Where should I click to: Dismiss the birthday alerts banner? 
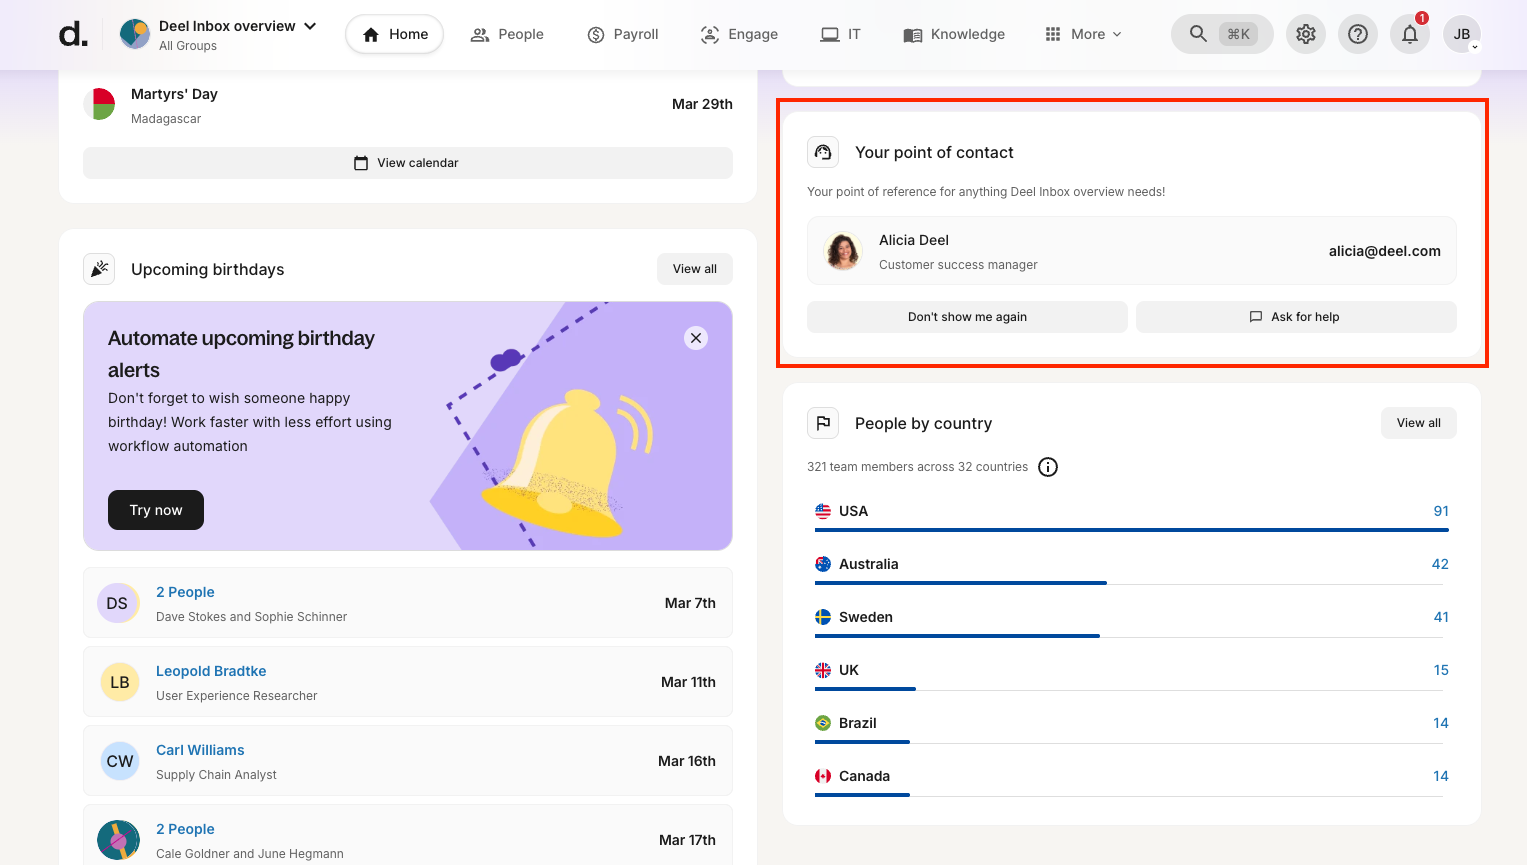coord(696,338)
